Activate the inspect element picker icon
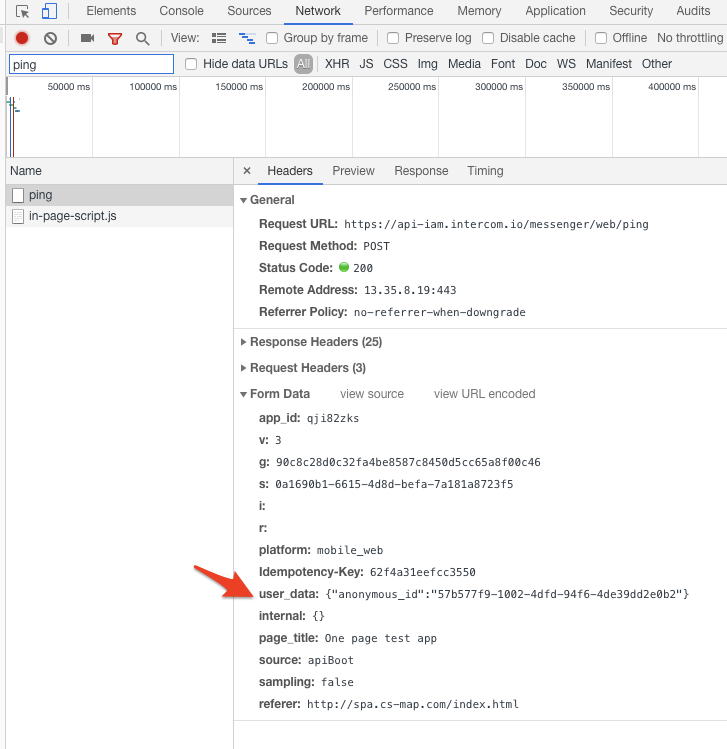This screenshot has width=727, height=749. point(22,11)
